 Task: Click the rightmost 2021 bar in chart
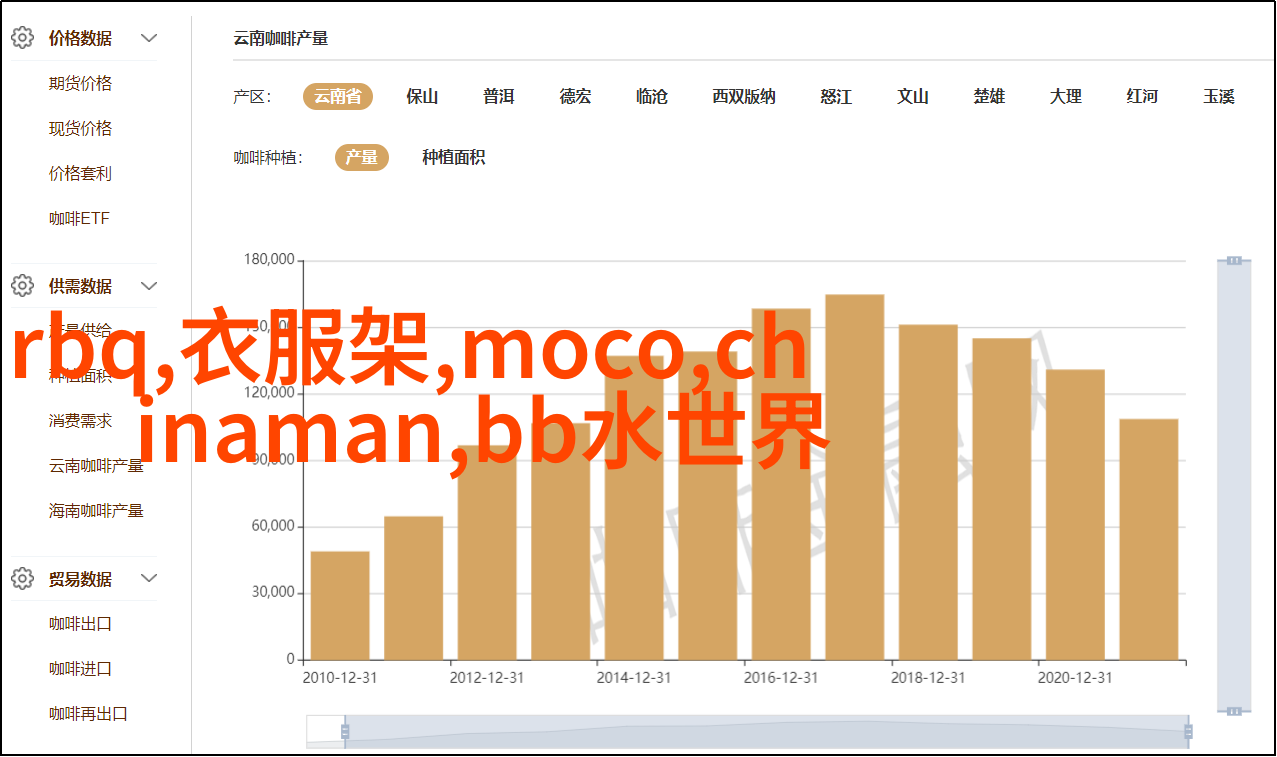coord(1149,539)
